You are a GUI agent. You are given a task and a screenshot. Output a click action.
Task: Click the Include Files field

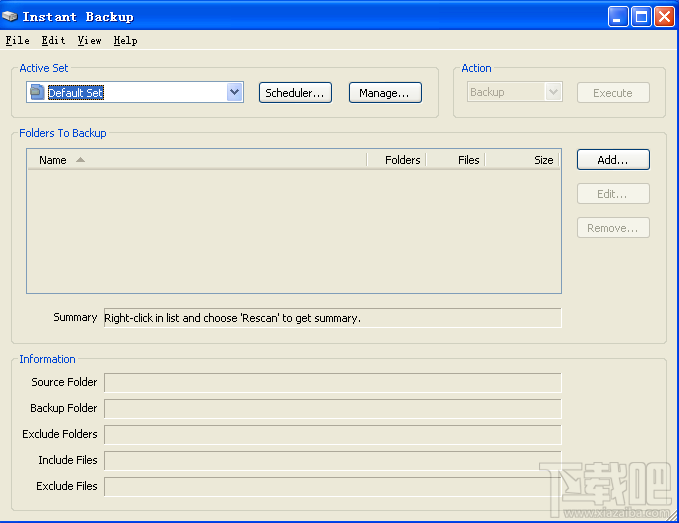point(333,461)
